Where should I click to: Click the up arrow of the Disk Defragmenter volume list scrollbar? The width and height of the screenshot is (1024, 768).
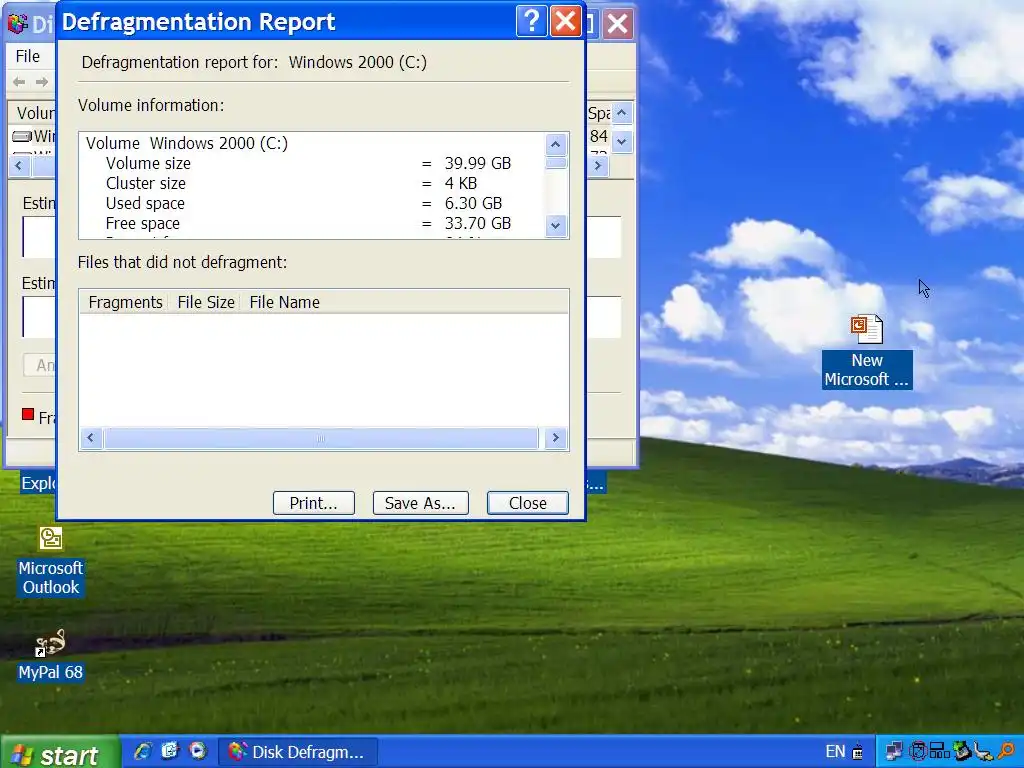point(622,113)
